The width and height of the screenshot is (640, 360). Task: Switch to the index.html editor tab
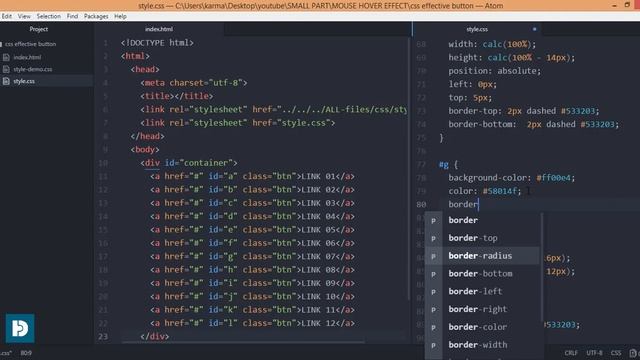[x=159, y=29]
